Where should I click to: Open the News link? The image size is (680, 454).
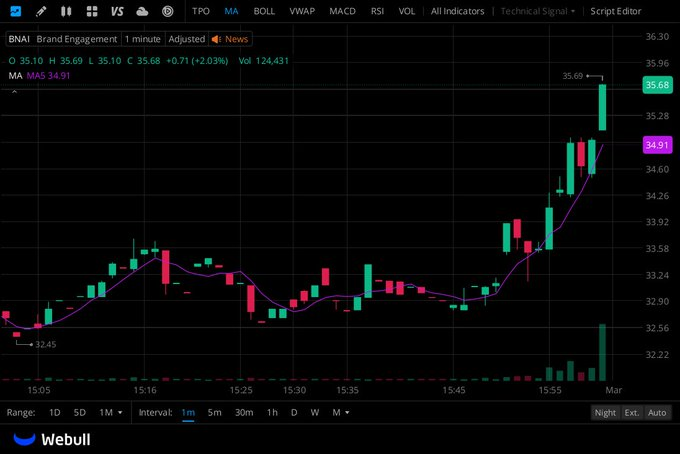tap(236, 39)
